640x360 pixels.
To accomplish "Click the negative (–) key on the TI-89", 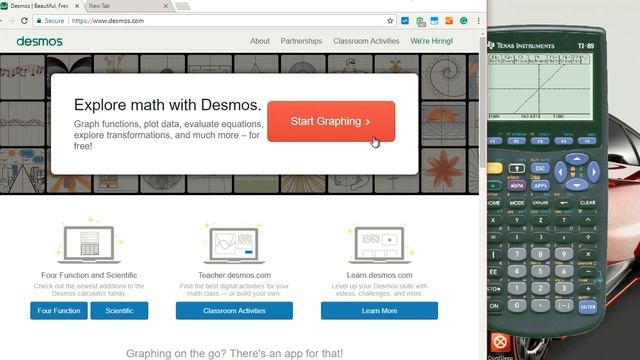I will coord(564,306).
